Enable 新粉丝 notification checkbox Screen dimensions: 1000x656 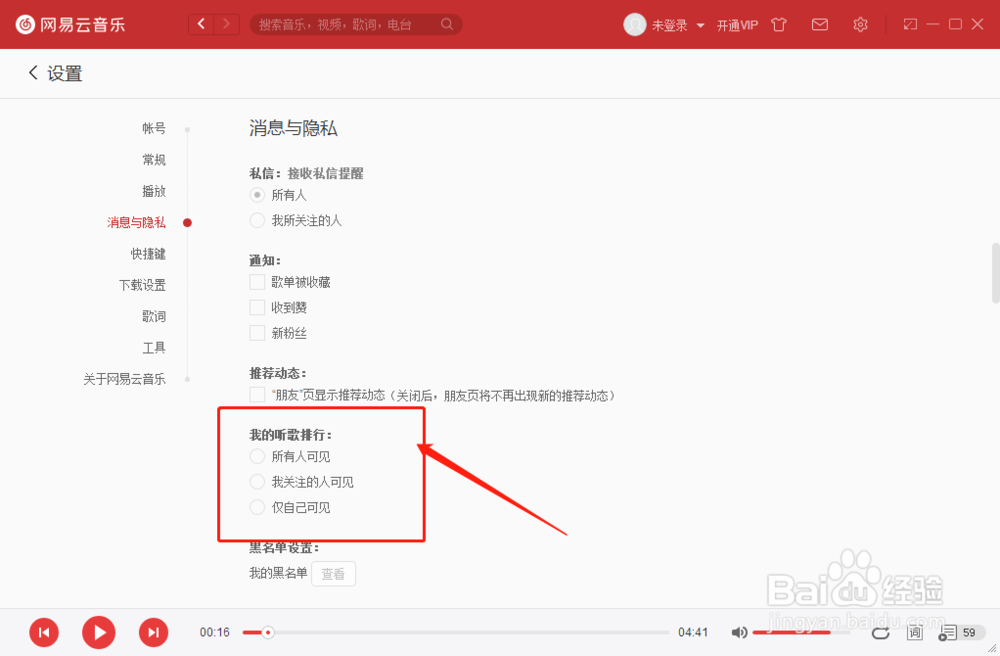click(257, 333)
